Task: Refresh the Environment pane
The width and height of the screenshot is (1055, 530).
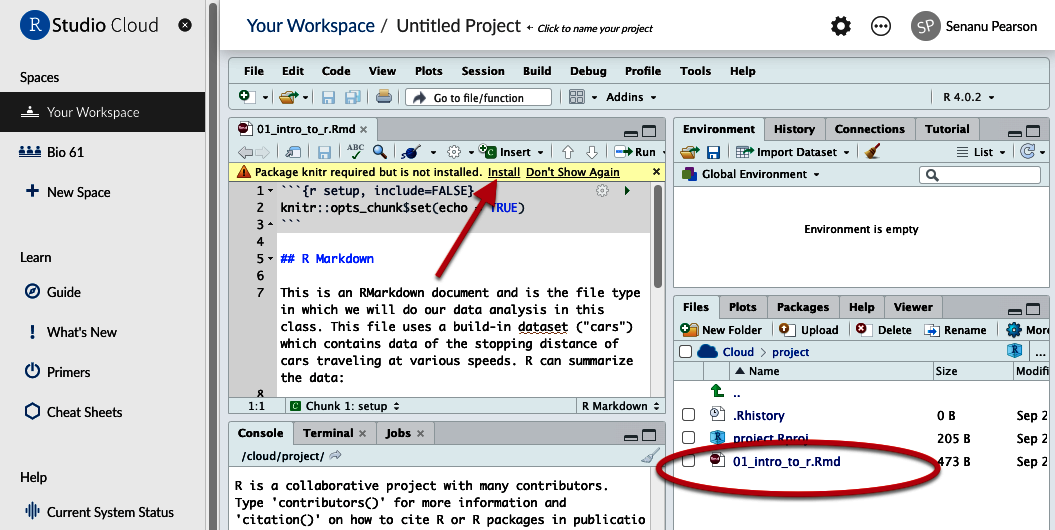Action: (x=1027, y=151)
